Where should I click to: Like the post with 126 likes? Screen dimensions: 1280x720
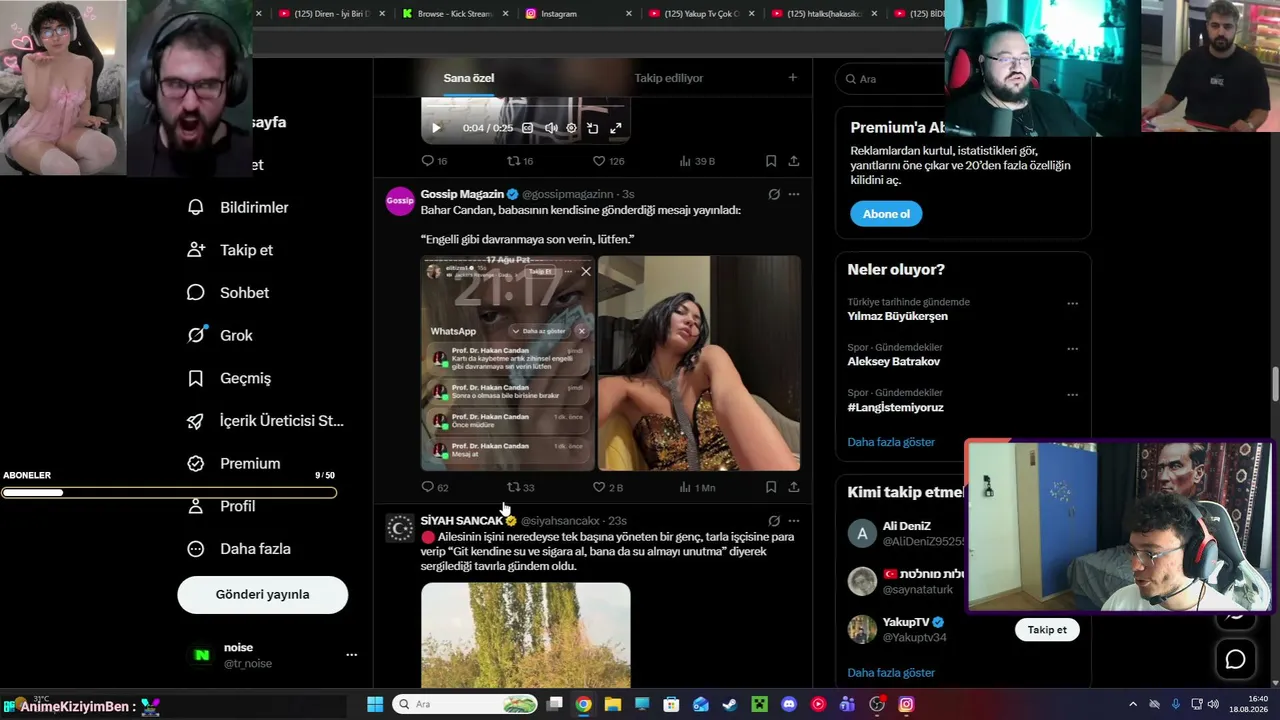[x=608, y=161]
